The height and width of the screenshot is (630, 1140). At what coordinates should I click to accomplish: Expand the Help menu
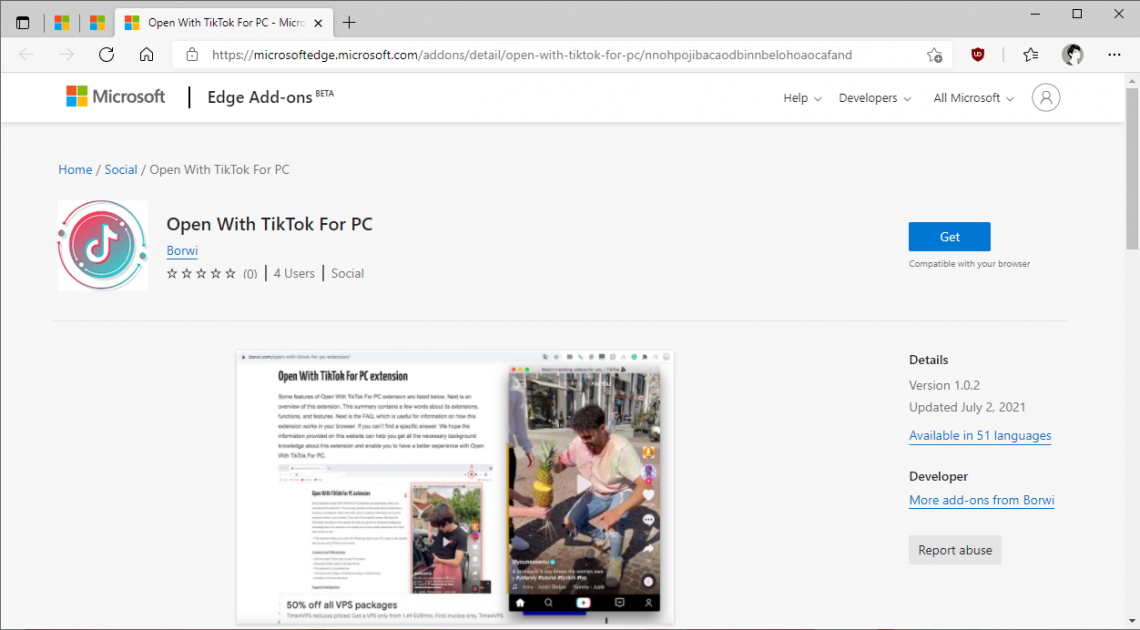point(802,98)
